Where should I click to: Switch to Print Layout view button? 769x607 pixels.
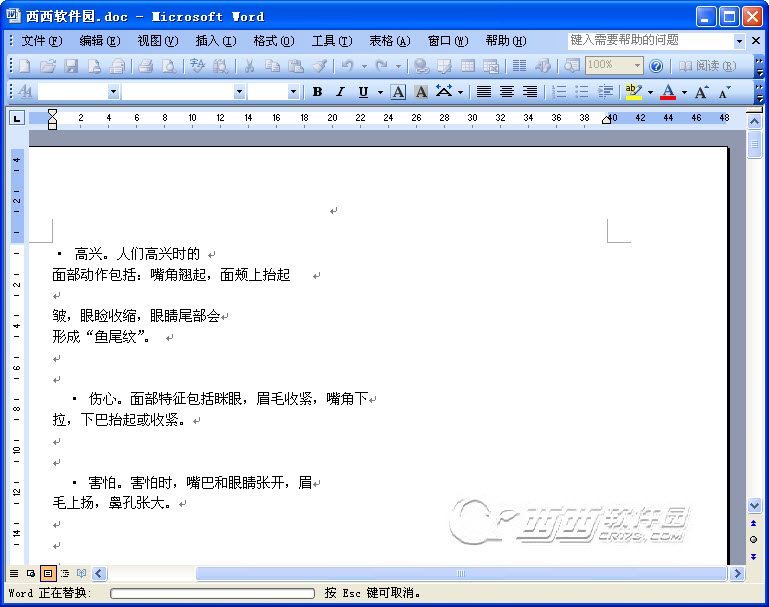48,573
